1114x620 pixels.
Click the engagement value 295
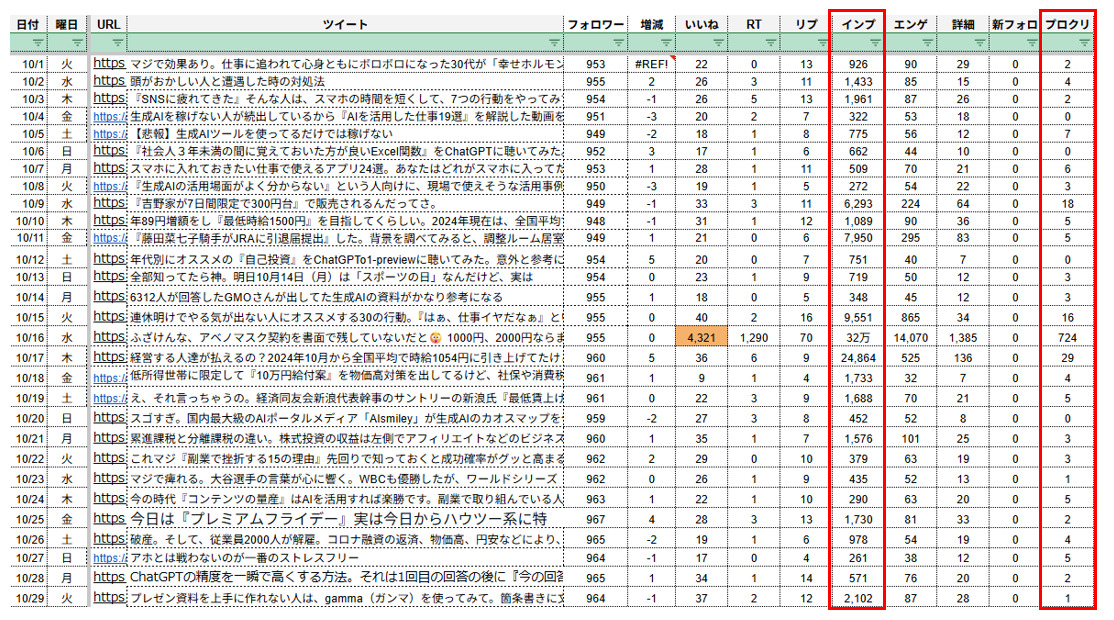910,238
